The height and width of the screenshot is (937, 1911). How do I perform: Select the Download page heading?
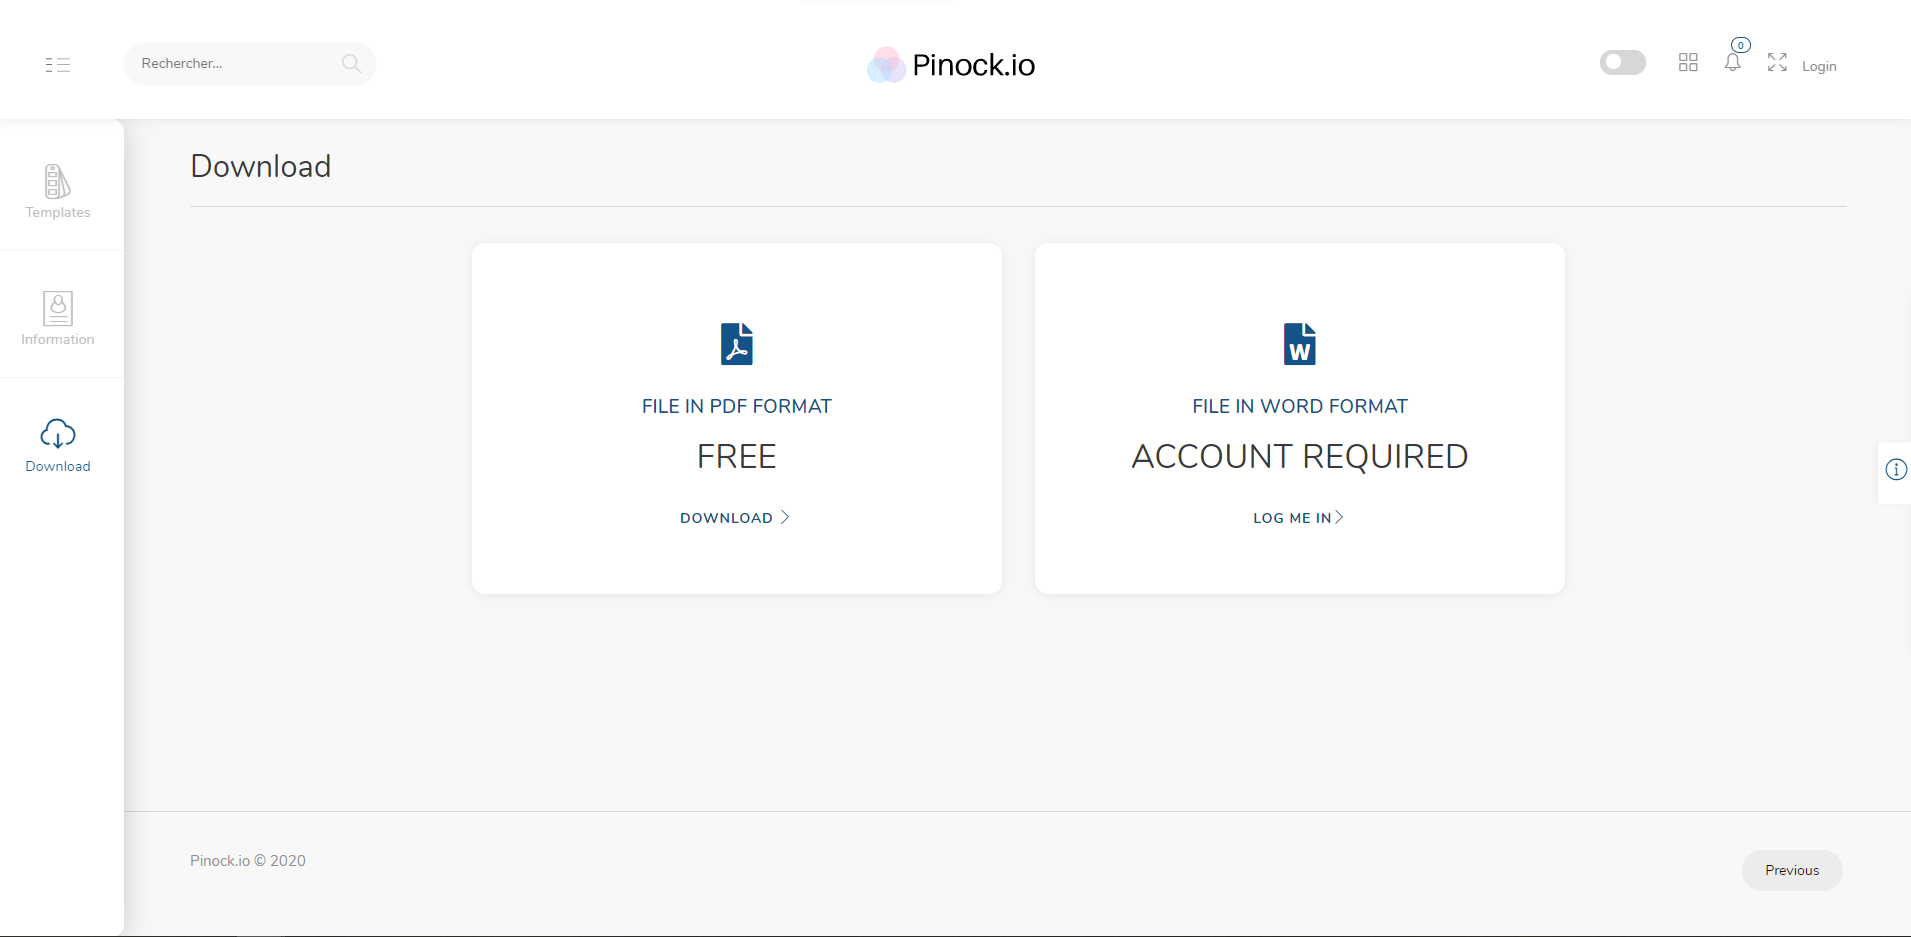click(x=260, y=166)
